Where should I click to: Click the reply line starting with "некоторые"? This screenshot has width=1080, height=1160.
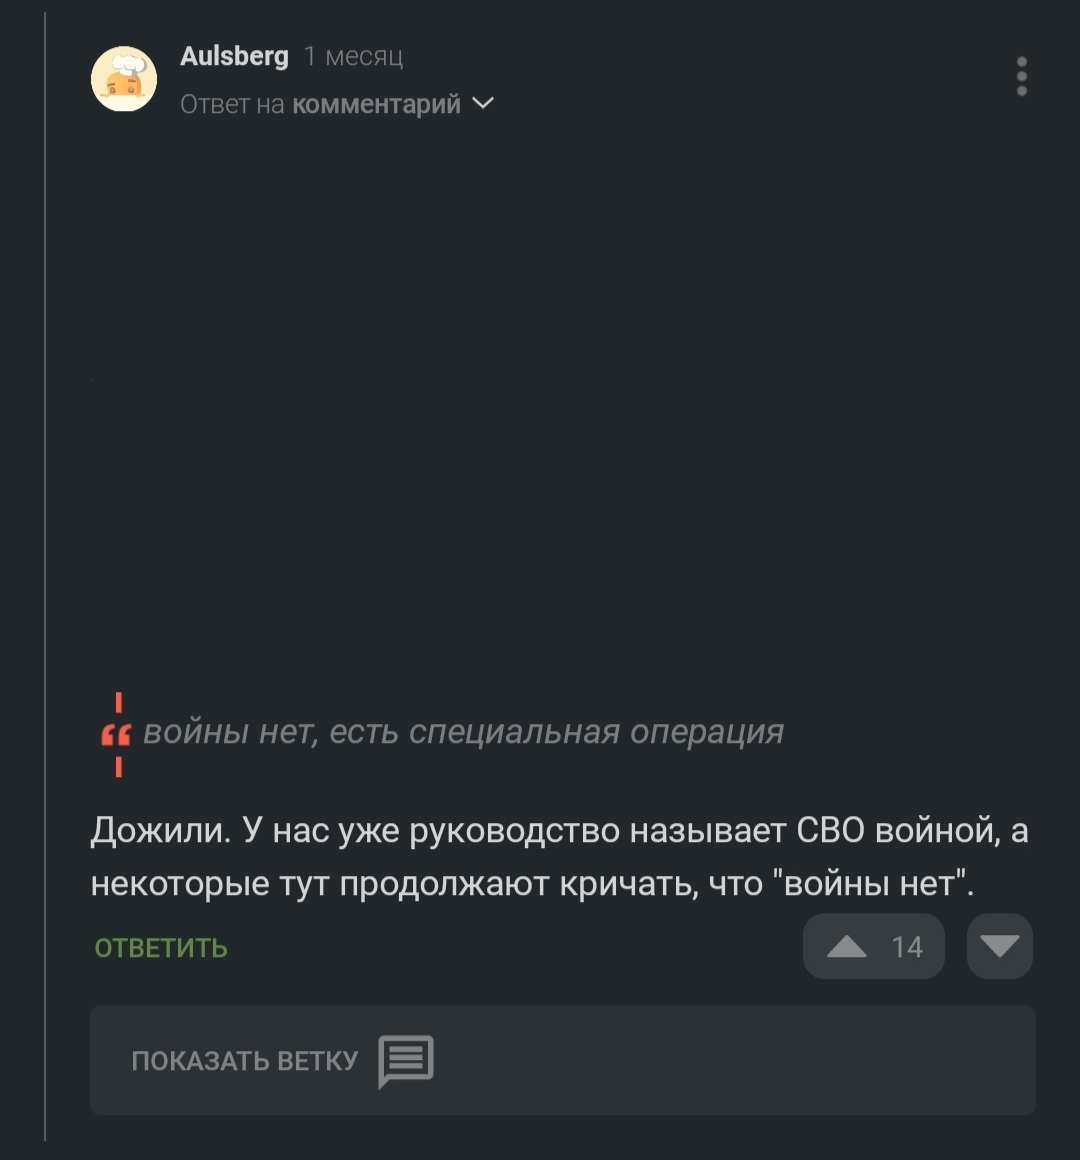coord(532,884)
